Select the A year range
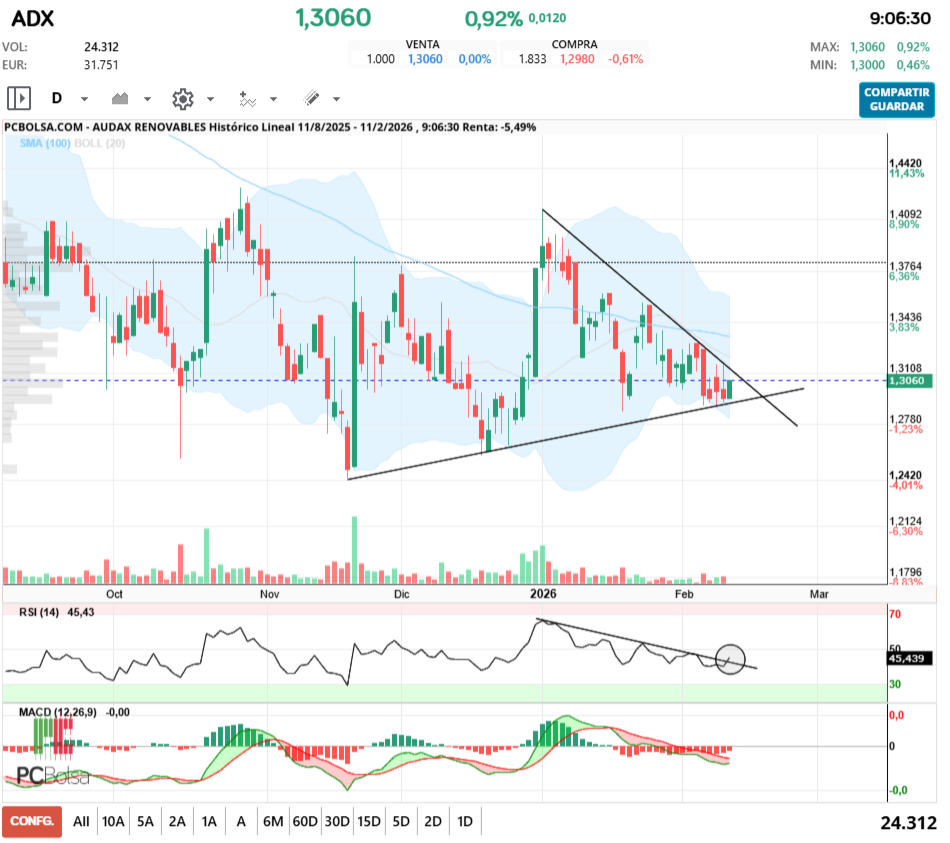The image size is (950, 843). click(241, 822)
